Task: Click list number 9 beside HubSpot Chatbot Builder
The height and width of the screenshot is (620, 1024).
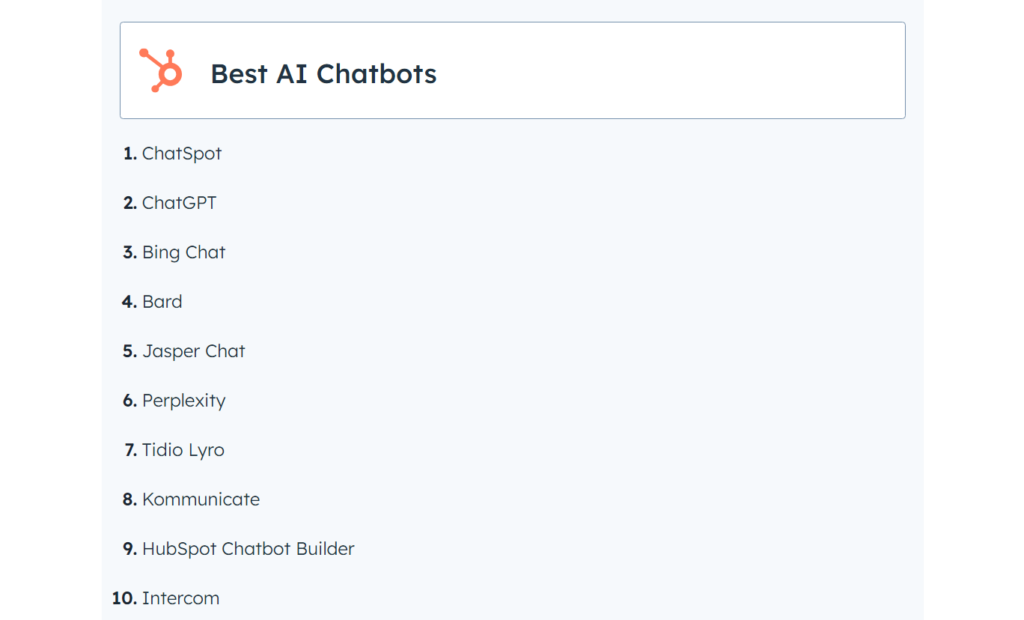Action: pos(130,549)
